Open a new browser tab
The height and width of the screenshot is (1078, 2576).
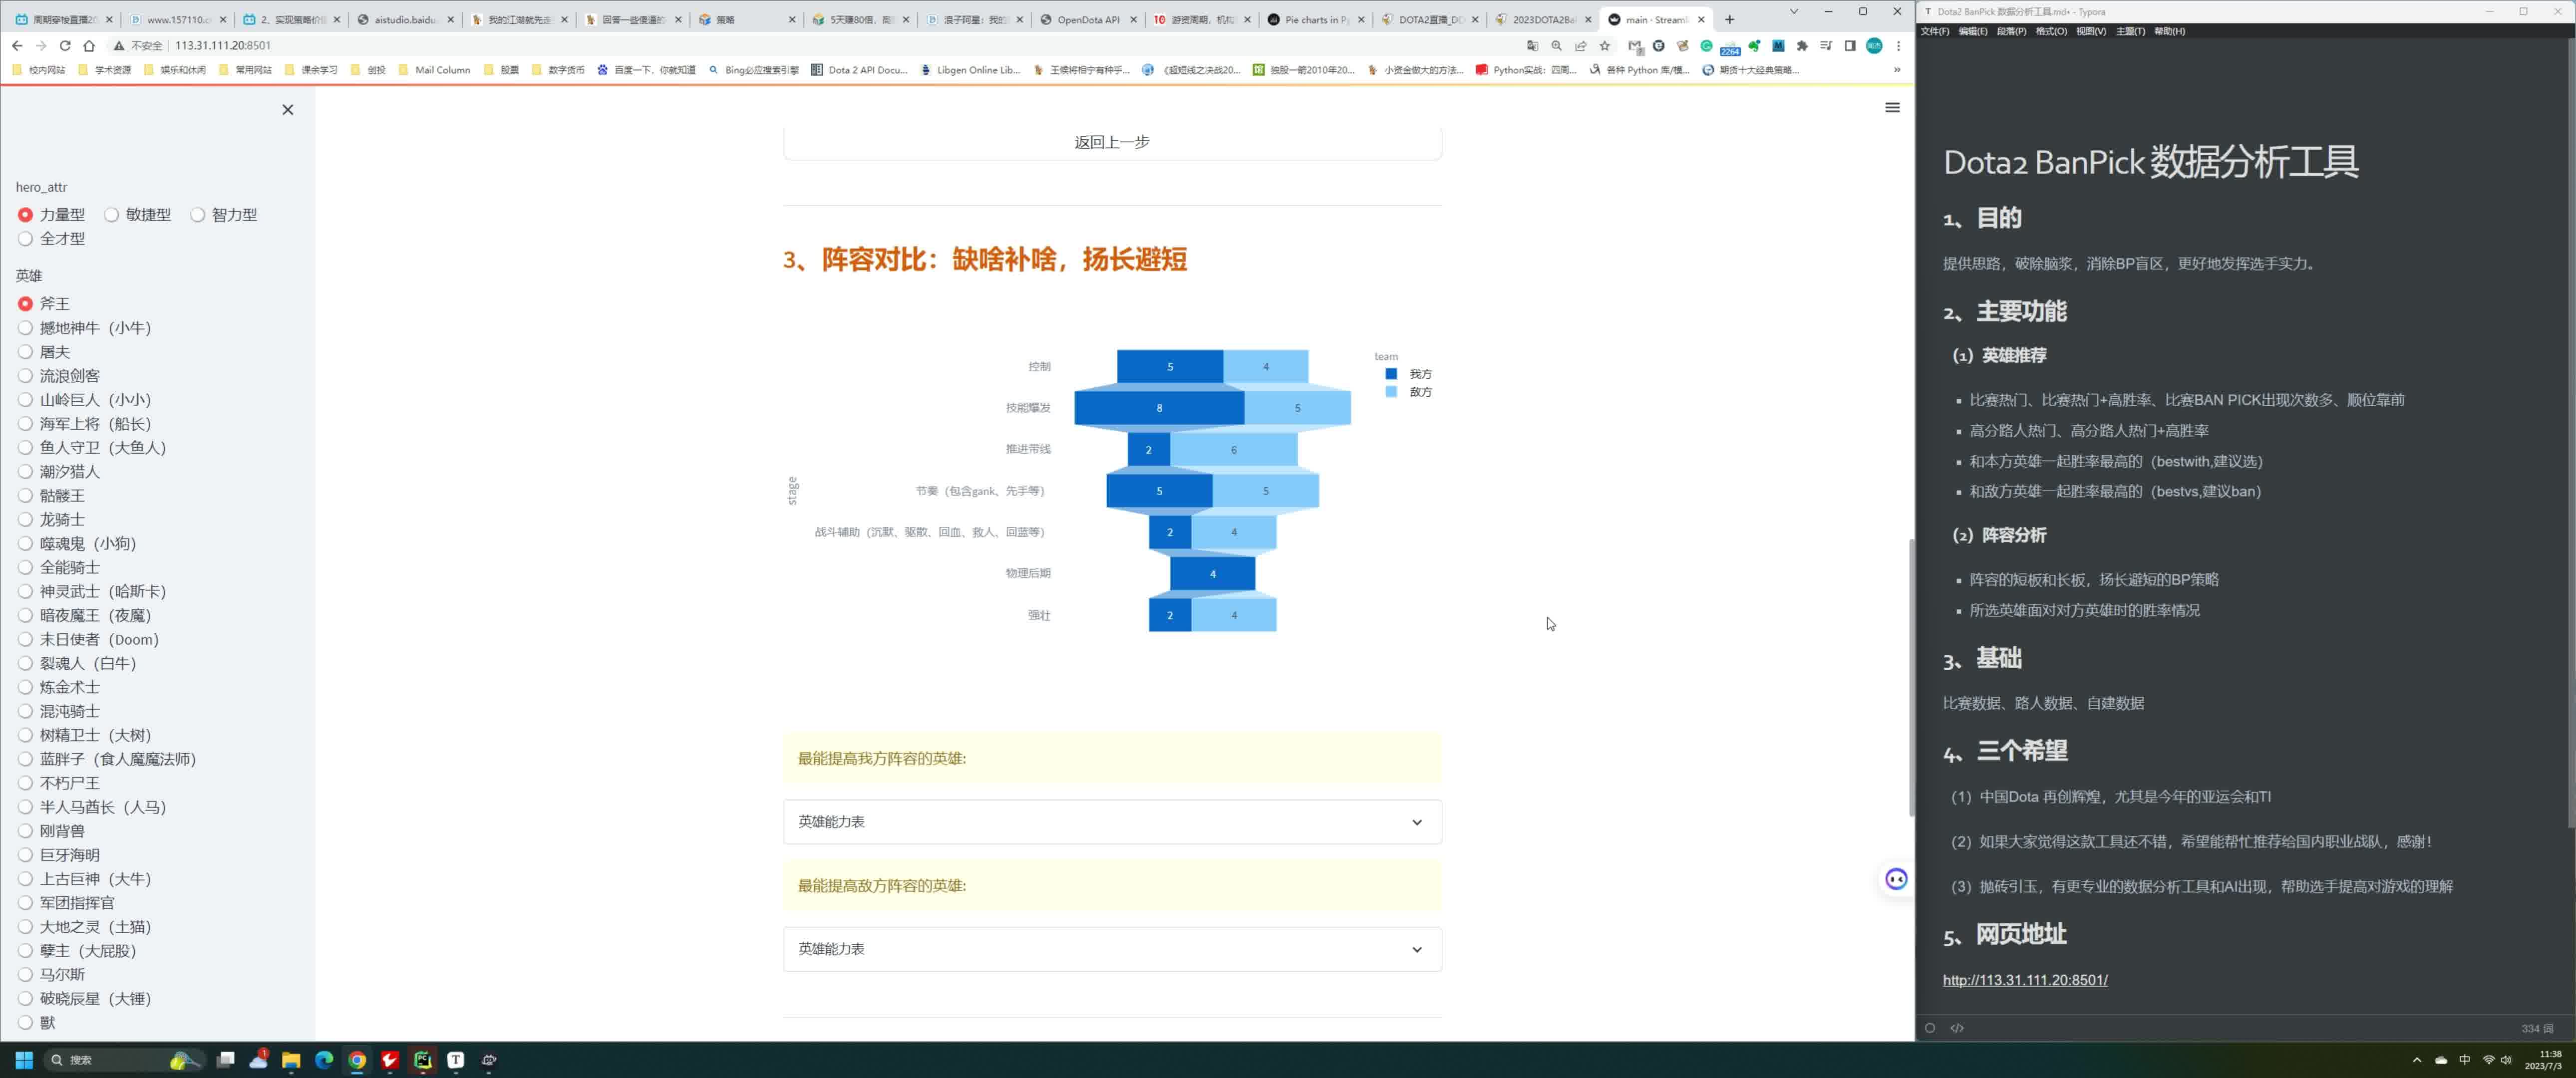tap(1729, 19)
